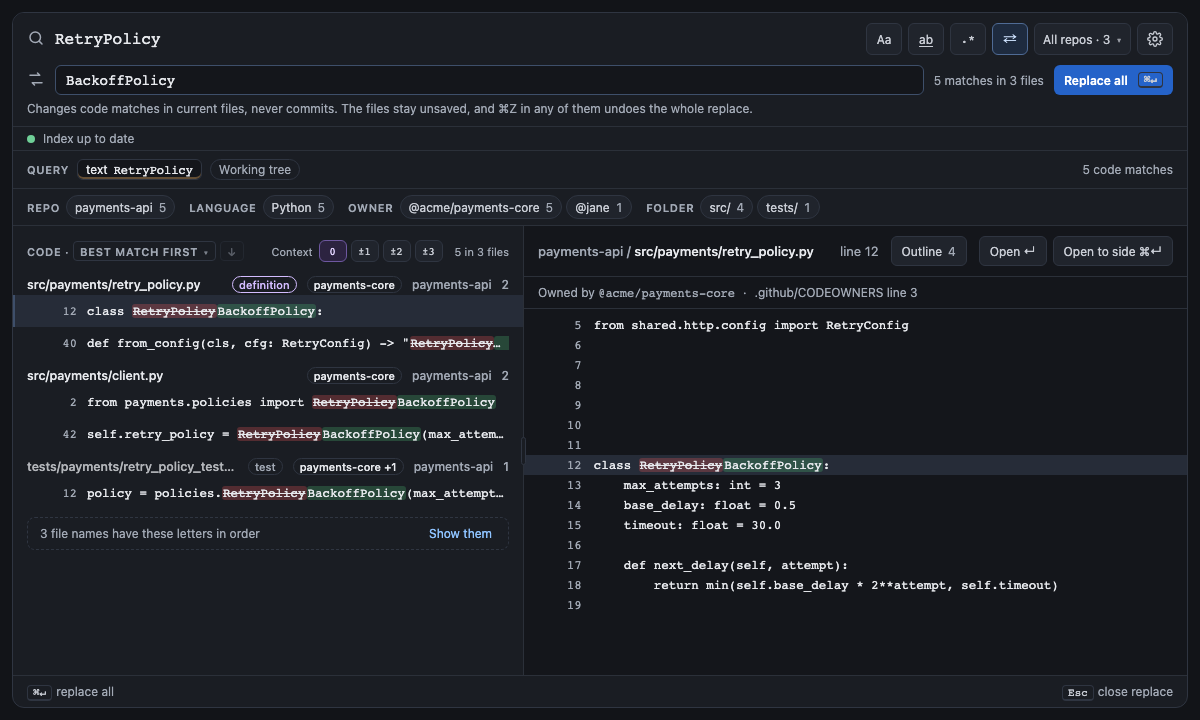Click the @acme/payments-core owner in preview
The height and width of the screenshot is (720, 1200).
pos(668,293)
